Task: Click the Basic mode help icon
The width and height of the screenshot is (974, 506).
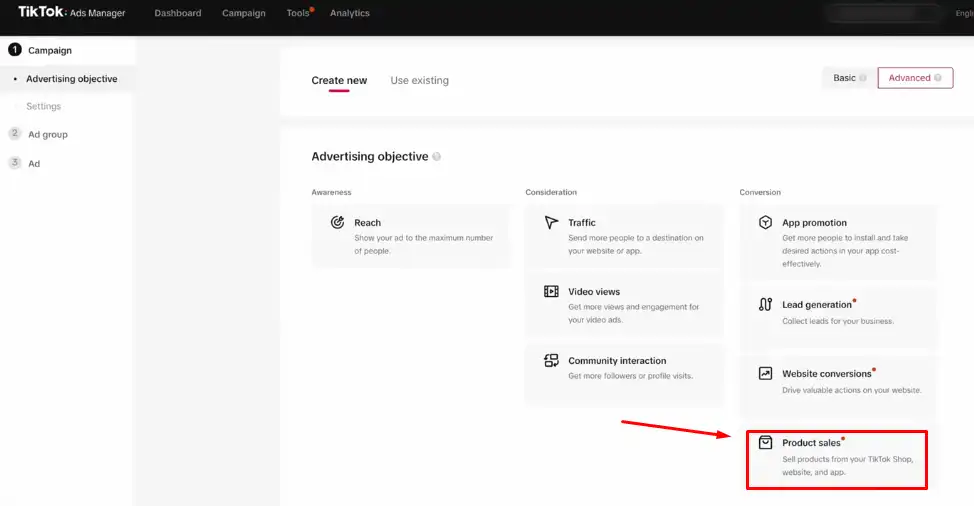Action: [863, 78]
